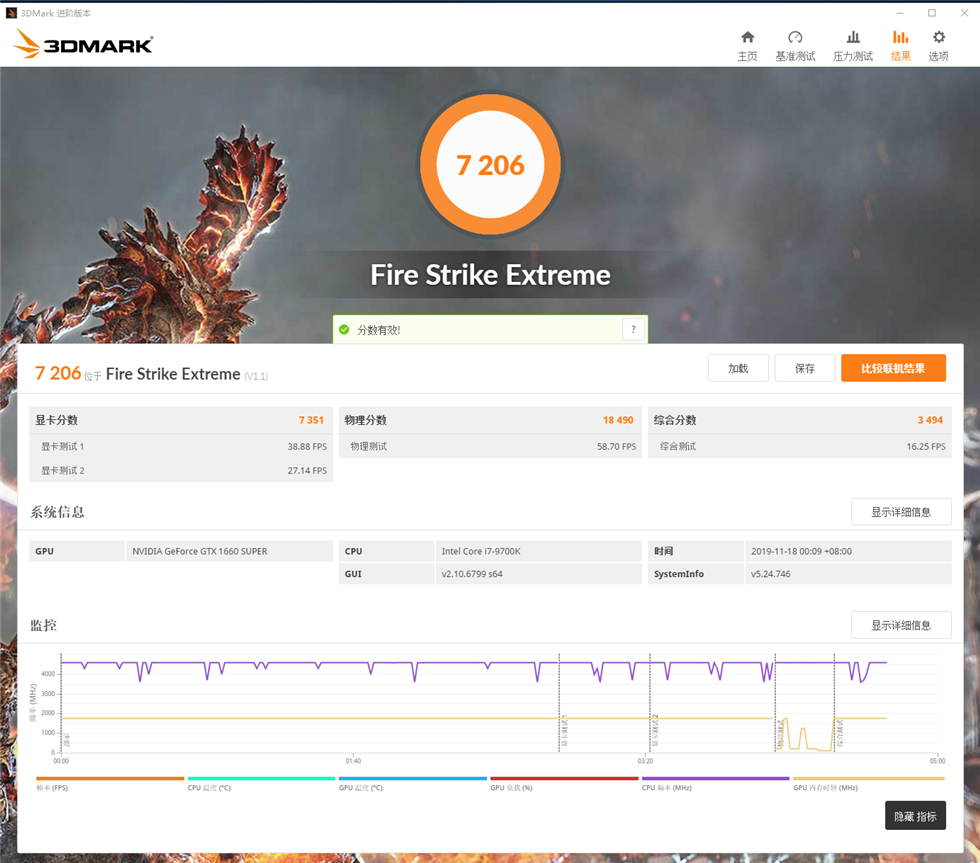This screenshot has height=863, width=980.
Task: Click the 主页 tab label
Action: point(748,56)
